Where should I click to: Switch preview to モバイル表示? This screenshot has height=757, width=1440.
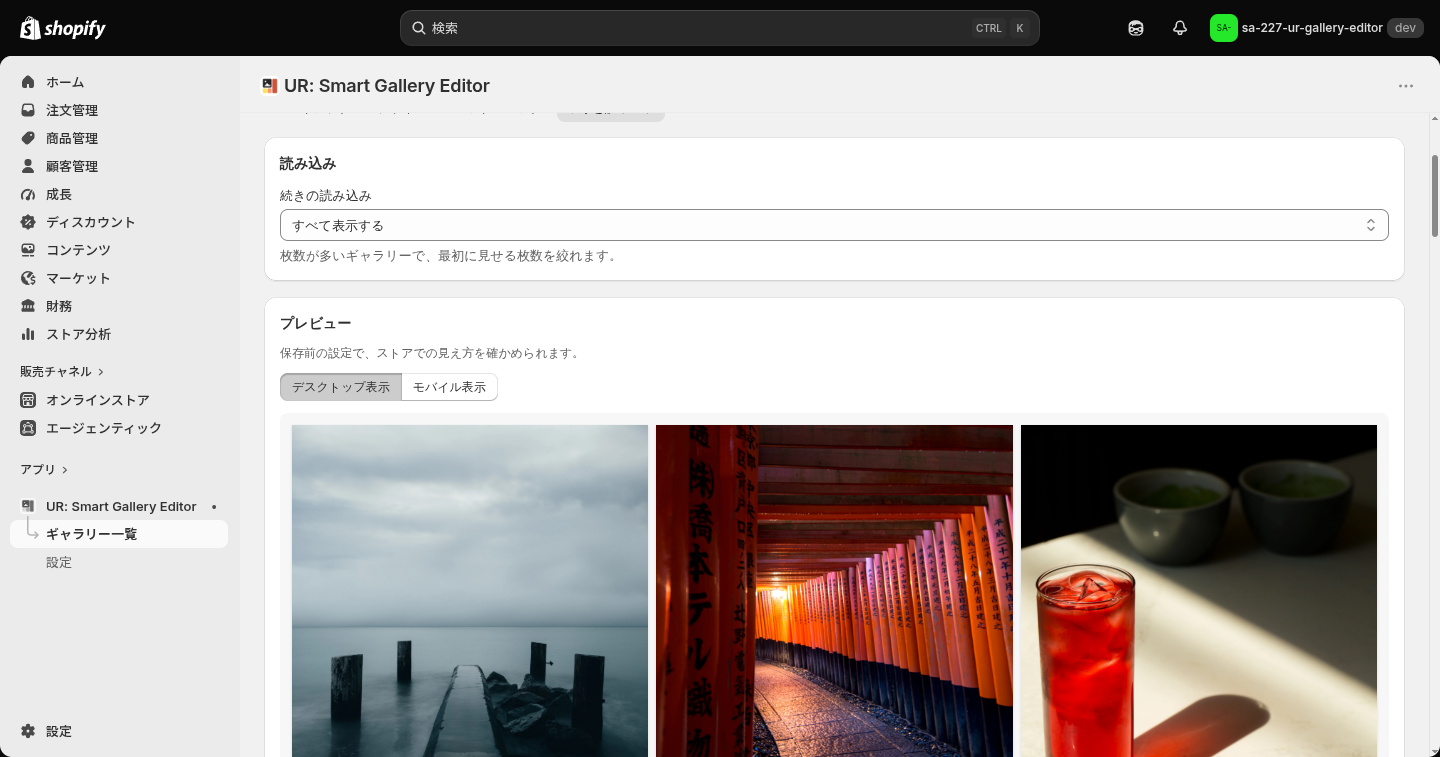click(x=449, y=387)
